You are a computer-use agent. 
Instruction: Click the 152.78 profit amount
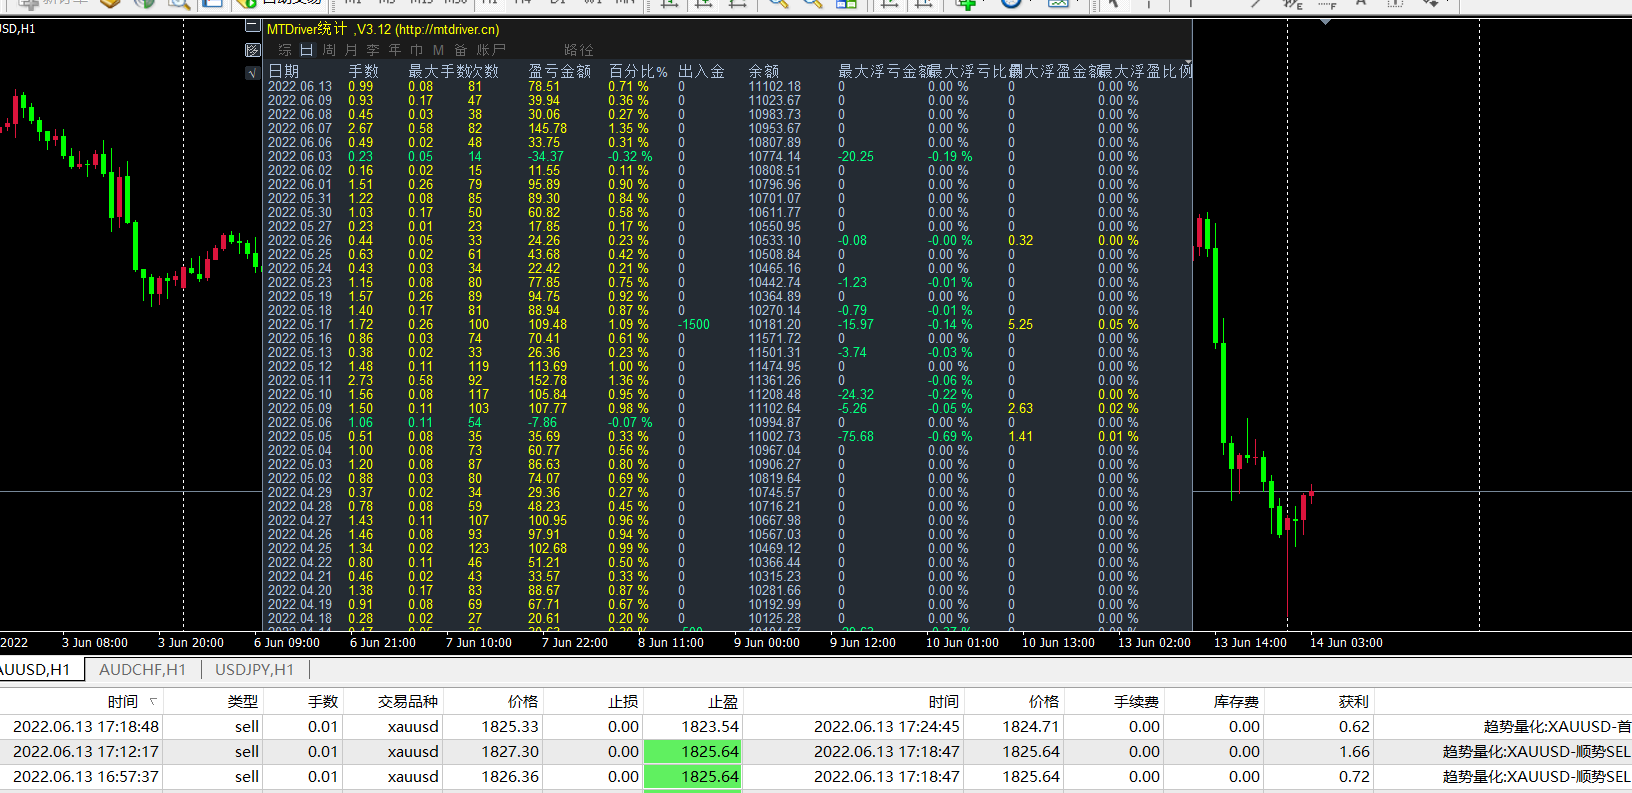(548, 381)
